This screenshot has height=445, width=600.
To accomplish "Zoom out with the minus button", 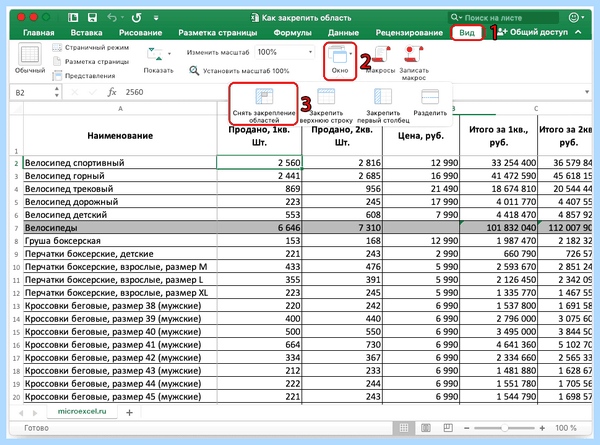I will tap(466, 428).
